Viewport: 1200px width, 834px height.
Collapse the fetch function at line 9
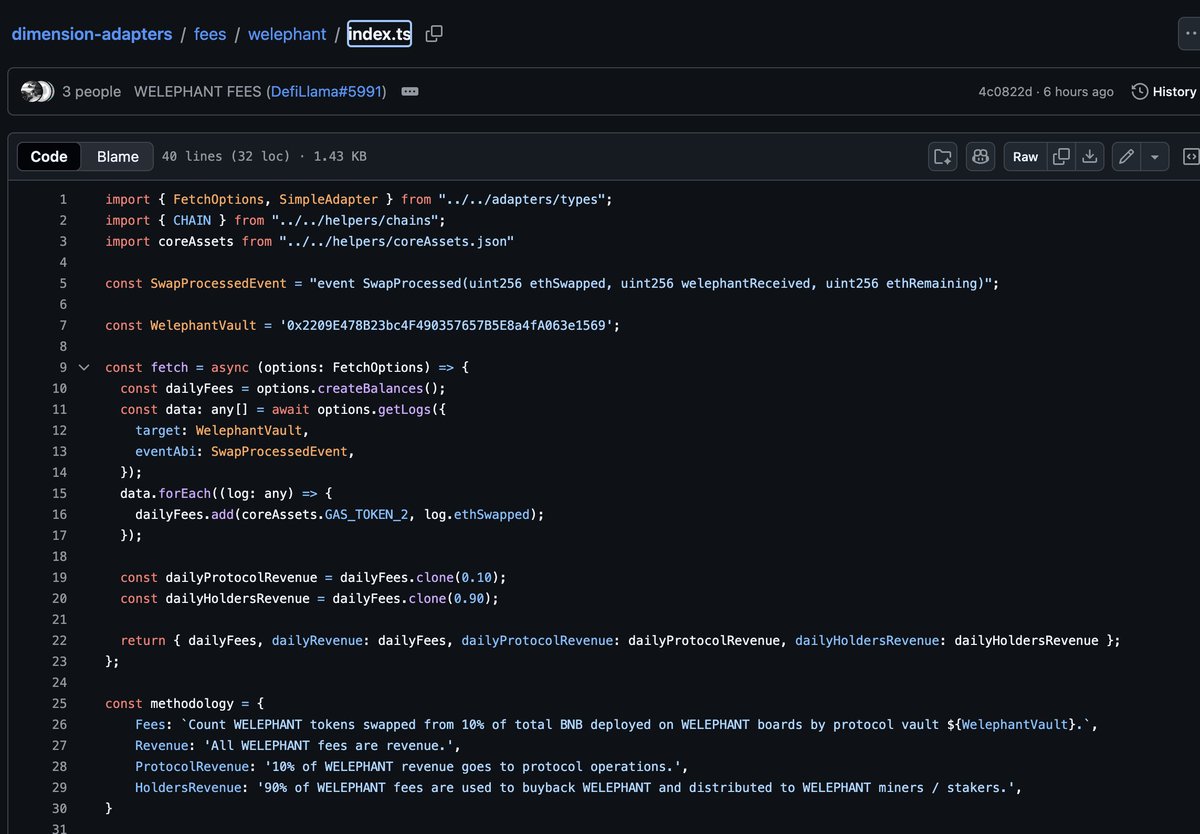(x=84, y=367)
